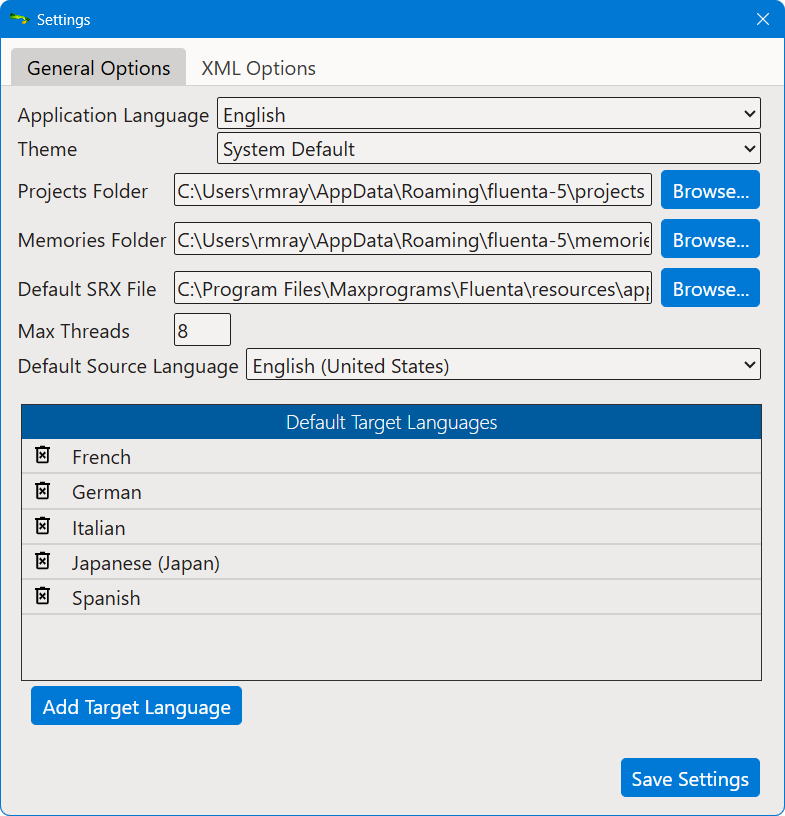Click the Default SRX File label
The height and width of the screenshot is (816, 785).
87,289
